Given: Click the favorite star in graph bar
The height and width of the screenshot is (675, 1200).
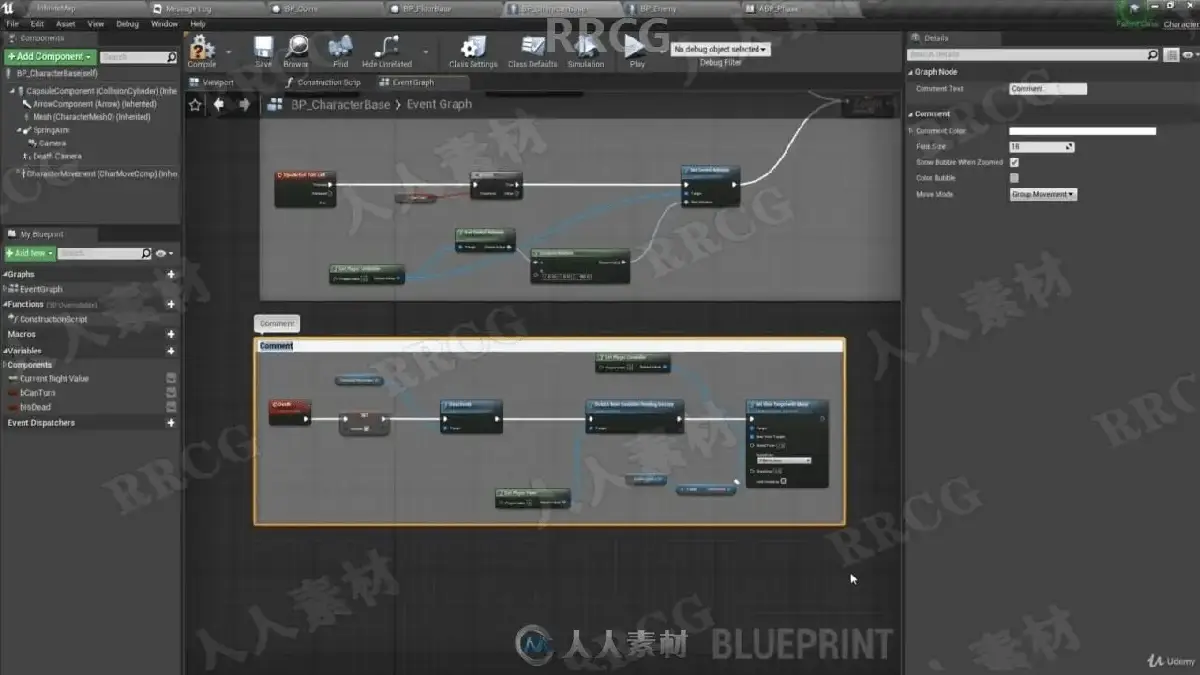Looking at the screenshot, I should click(x=195, y=104).
